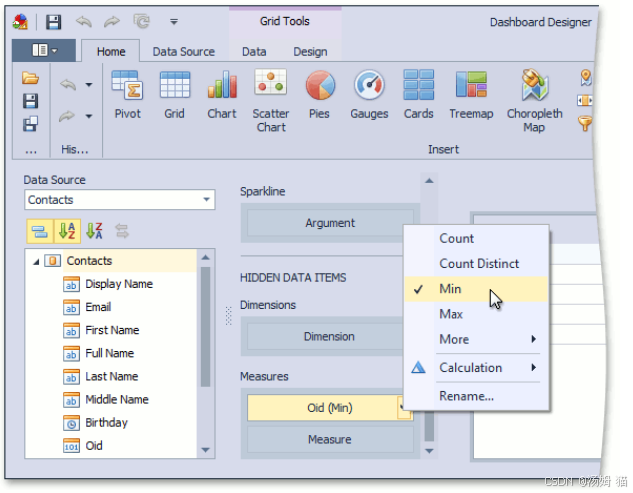Open the customize quick access toolbar dropdown
Screen dimensions: 633x493
174,22
